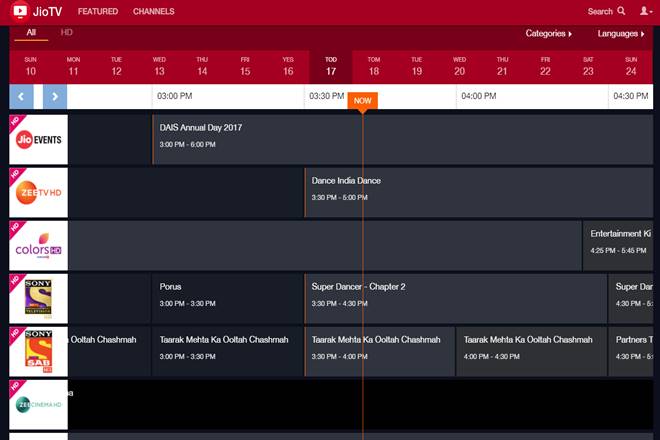Open Dance India Dance program
The width and height of the screenshot is (660, 440).
[479, 192]
